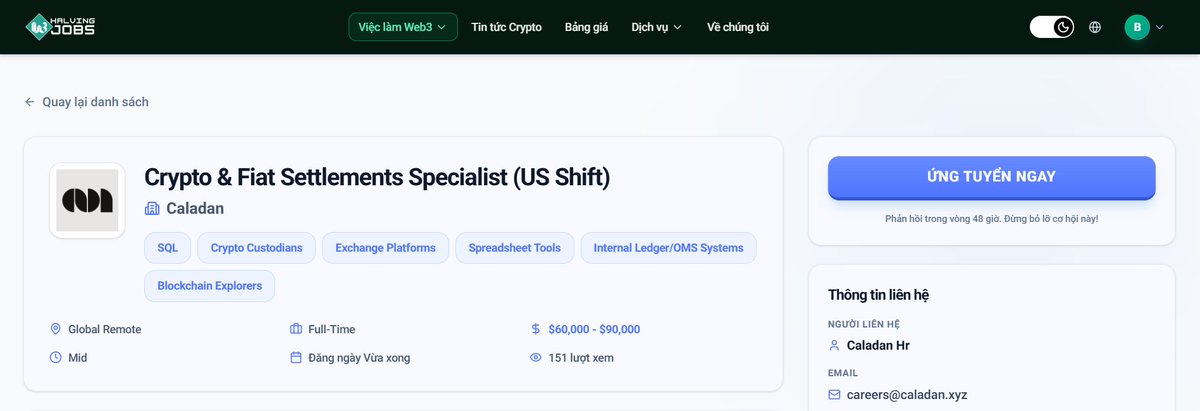Viewport: 1200px width, 411px height.
Task: Open Tin tức Crypto page
Action: (506, 27)
